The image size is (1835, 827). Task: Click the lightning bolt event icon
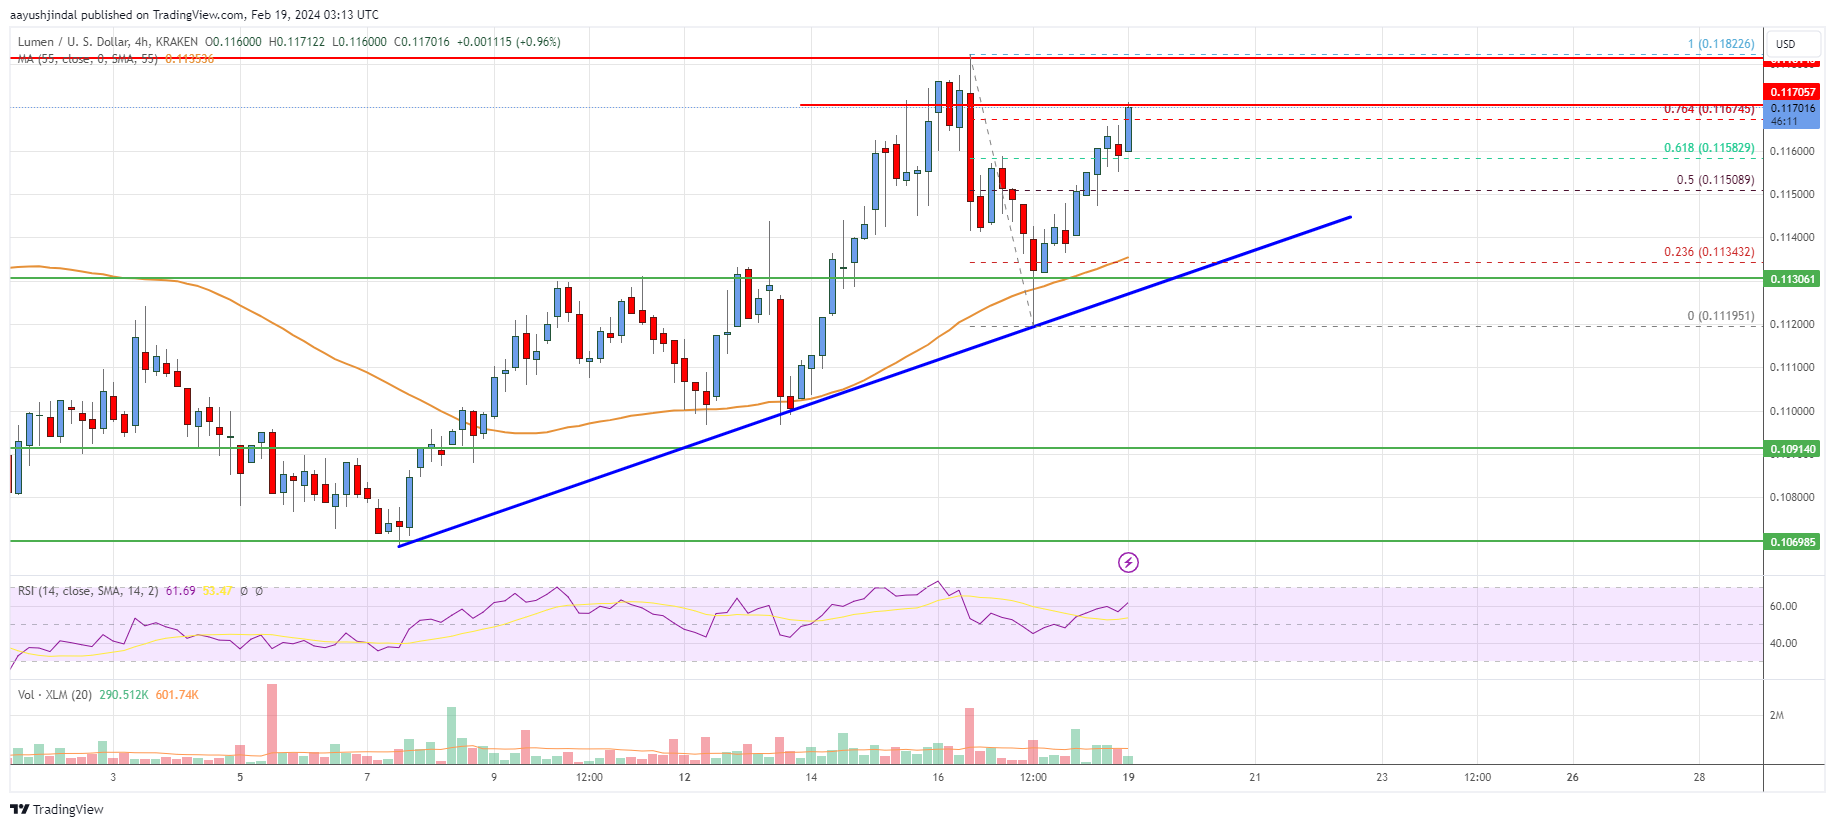point(1128,562)
